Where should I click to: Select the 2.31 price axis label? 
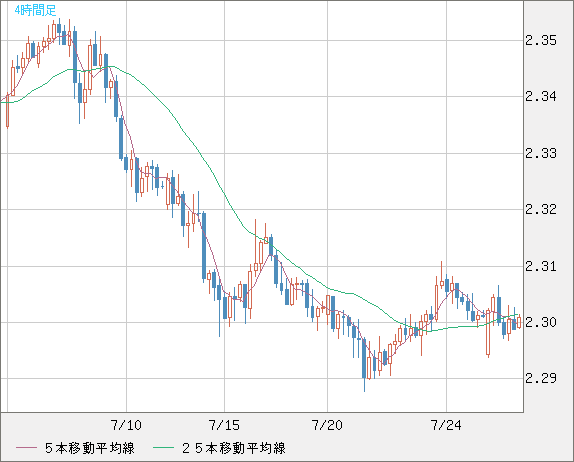point(541,266)
